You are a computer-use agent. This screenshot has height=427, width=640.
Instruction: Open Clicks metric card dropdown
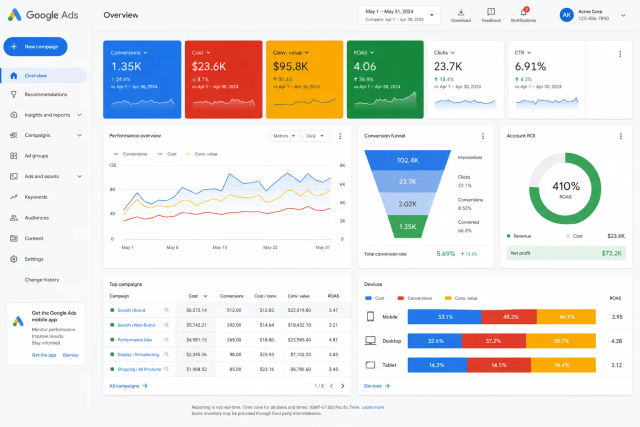(x=452, y=53)
